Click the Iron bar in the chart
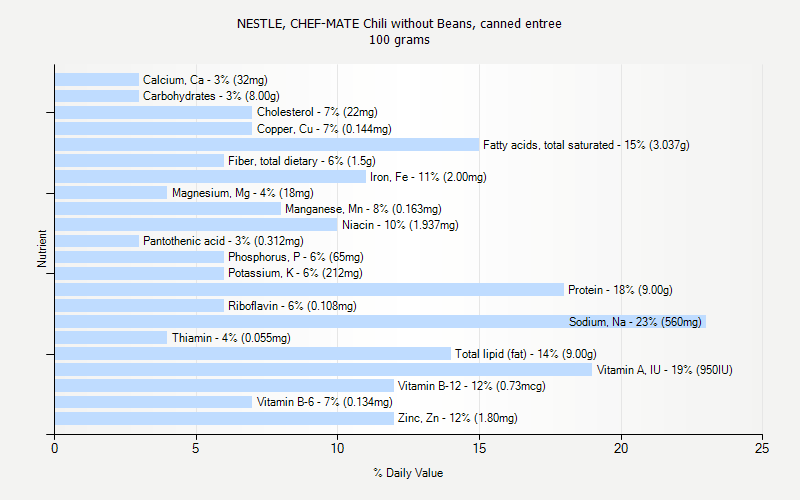Image resolution: width=800 pixels, height=500 pixels. point(210,177)
